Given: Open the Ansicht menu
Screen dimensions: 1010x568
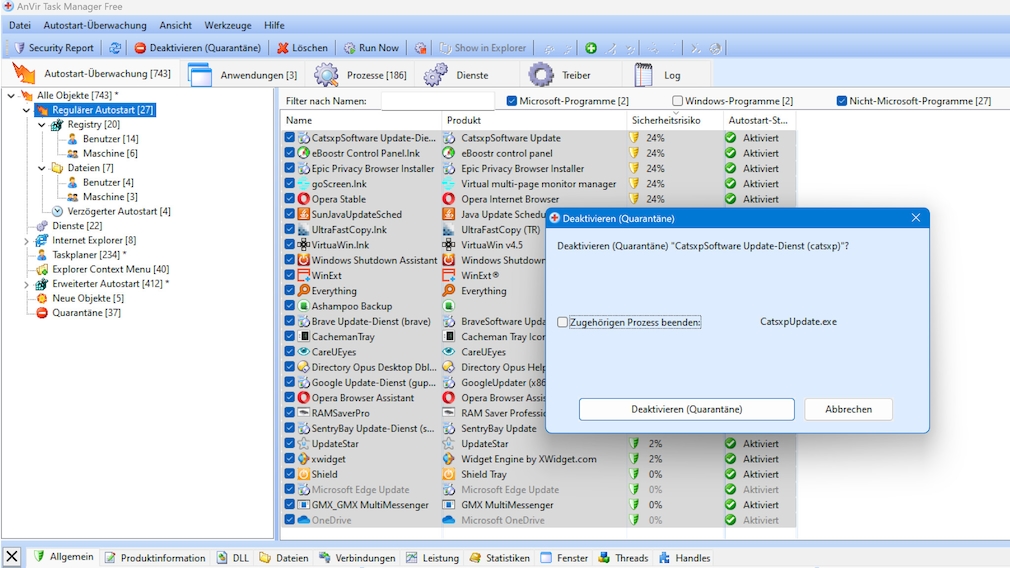Looking at the screenshot, I should pos(175,25).
